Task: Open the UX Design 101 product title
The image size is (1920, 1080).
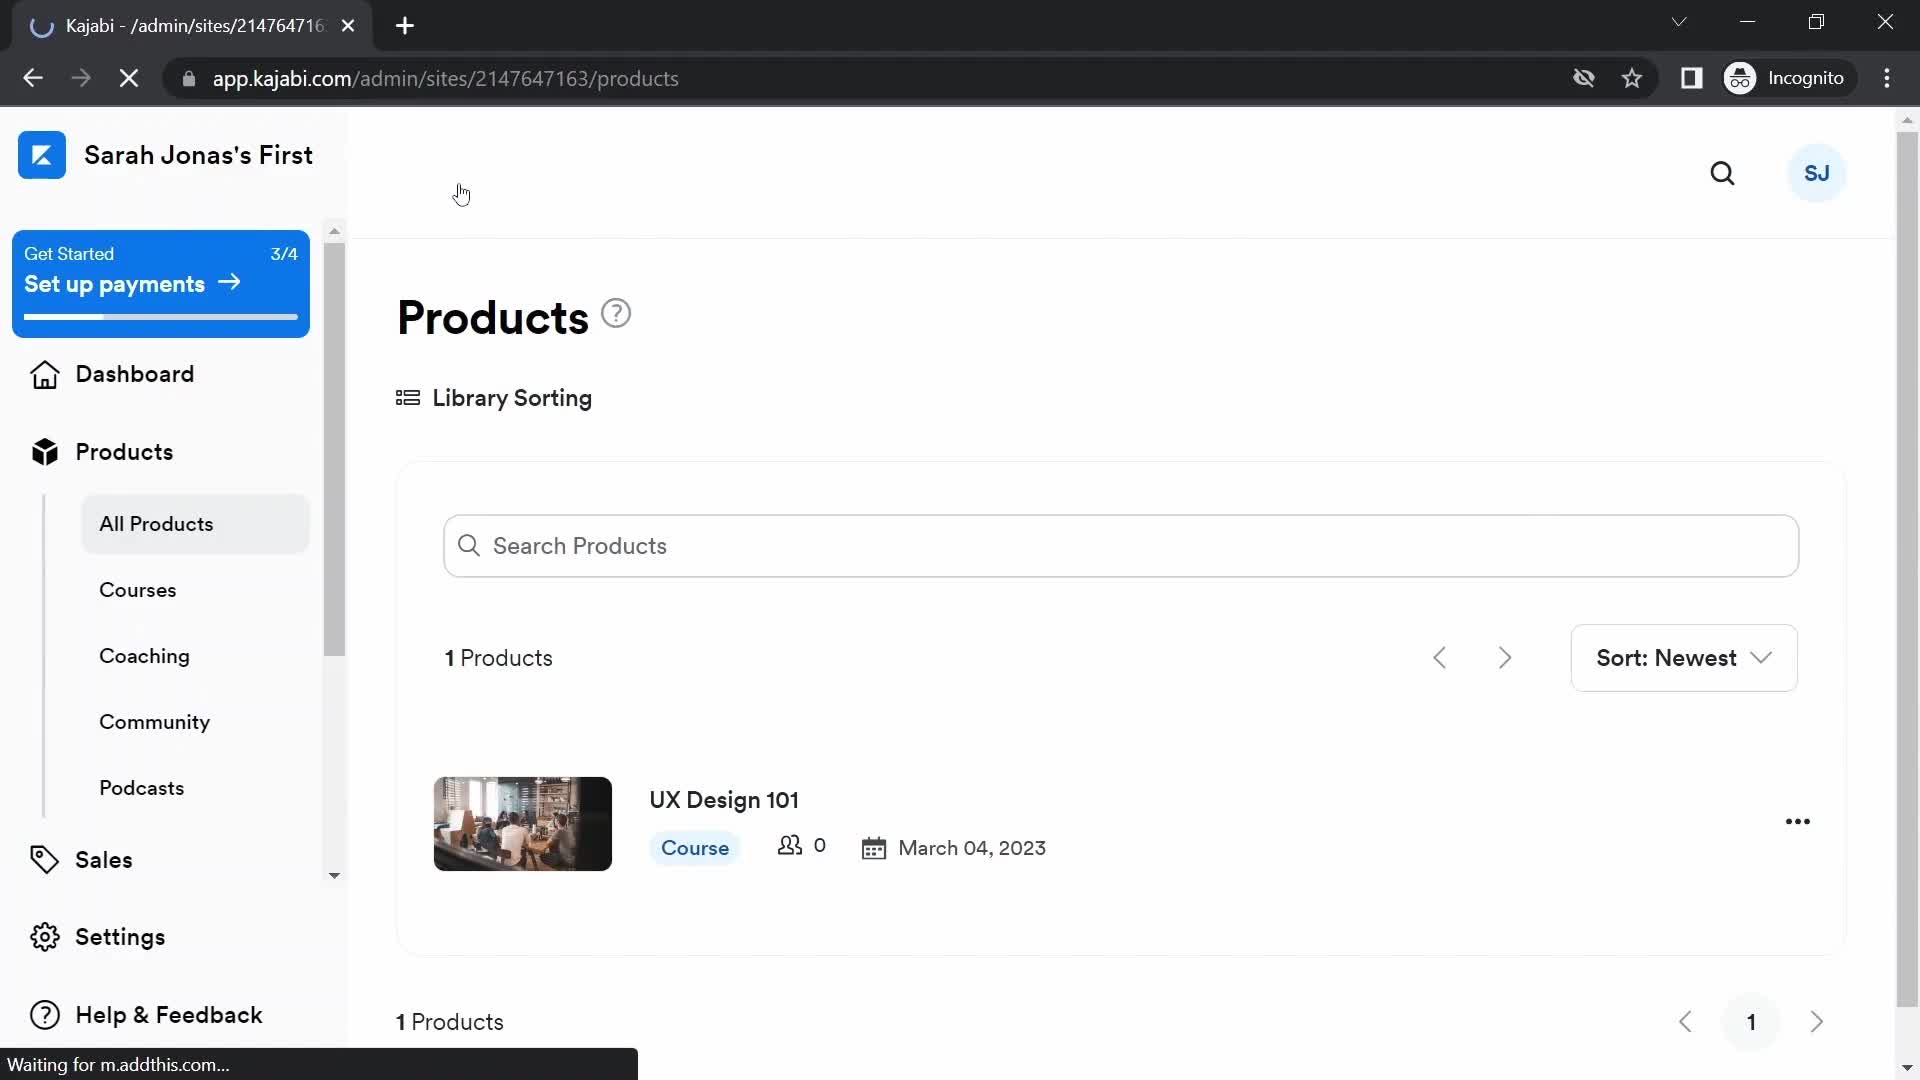Action: pyautogui.click(x=724, y=800)
